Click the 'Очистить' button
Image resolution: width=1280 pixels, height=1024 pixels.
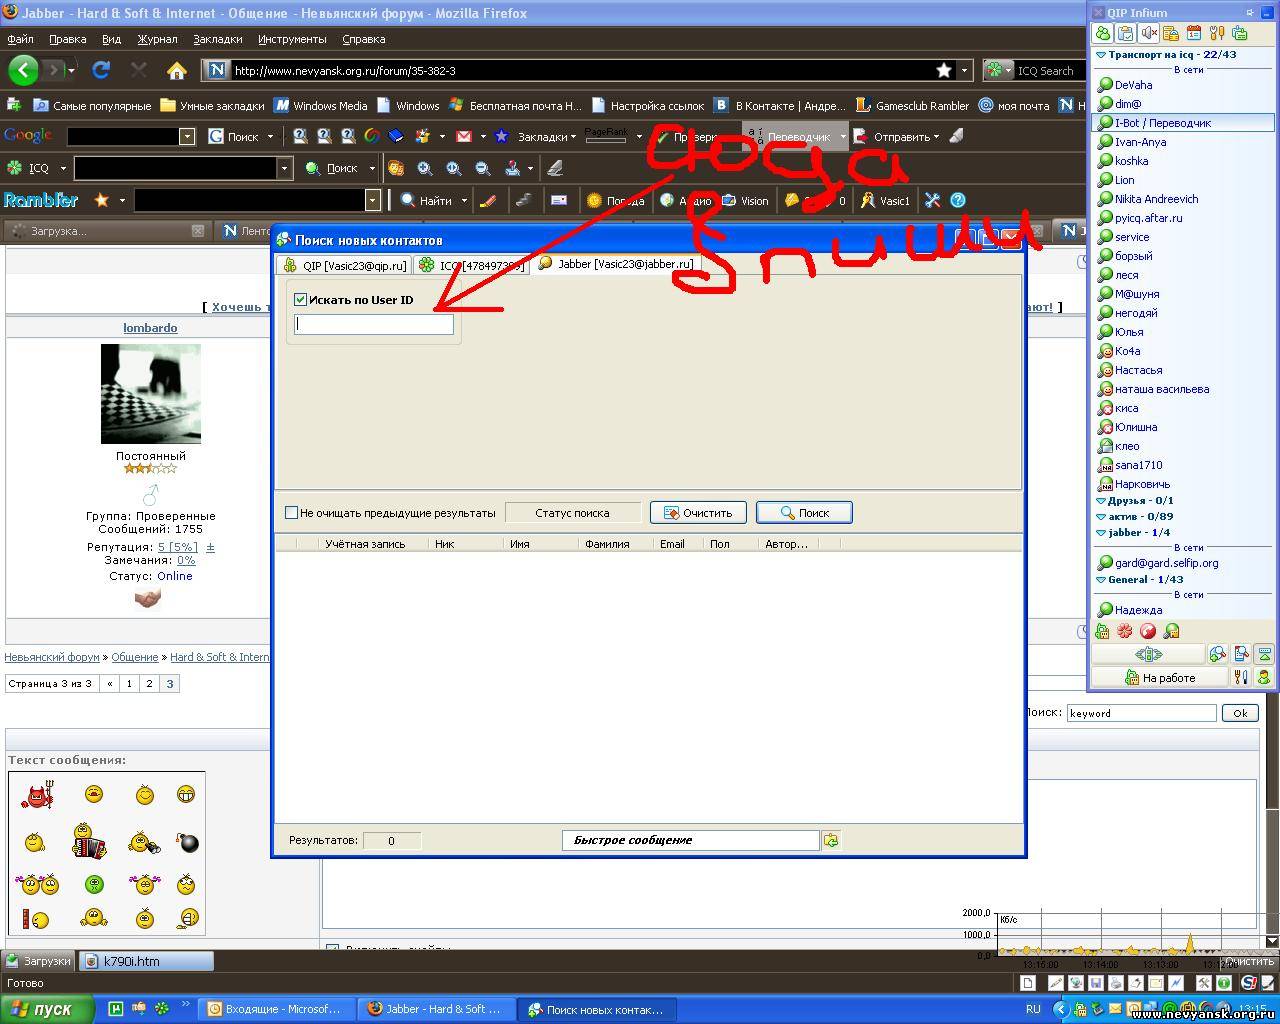(698, 512)
